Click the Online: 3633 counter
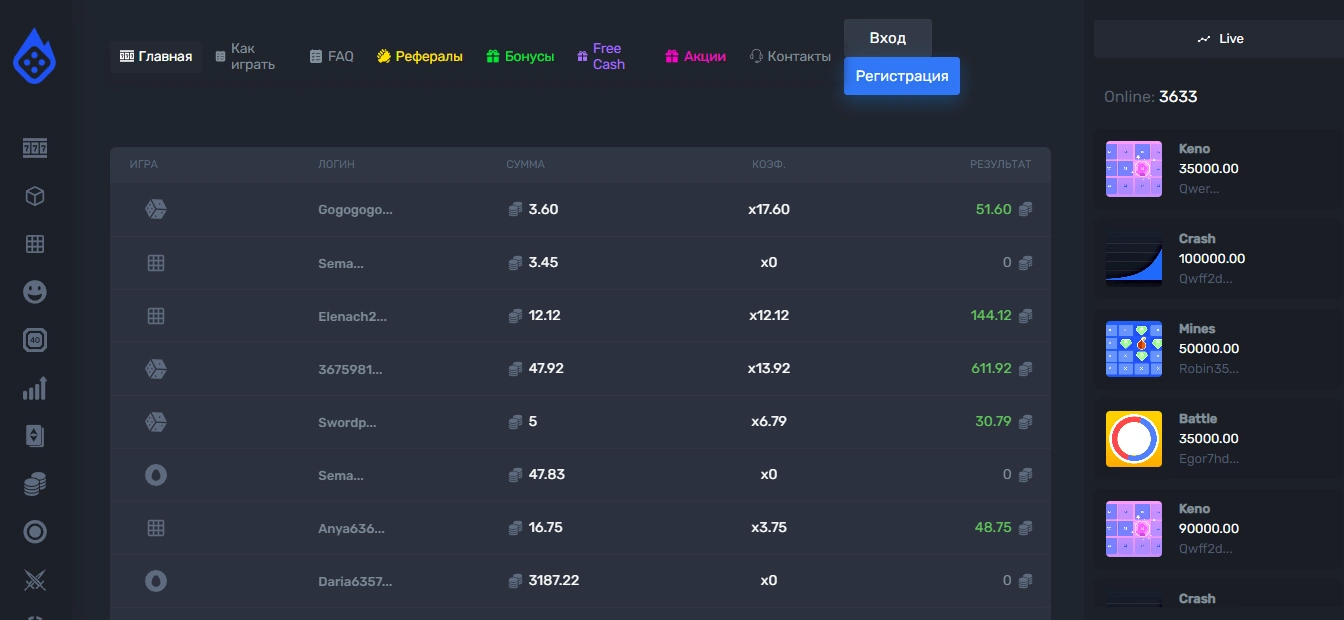1344x620 pixels. point(1151,97)
